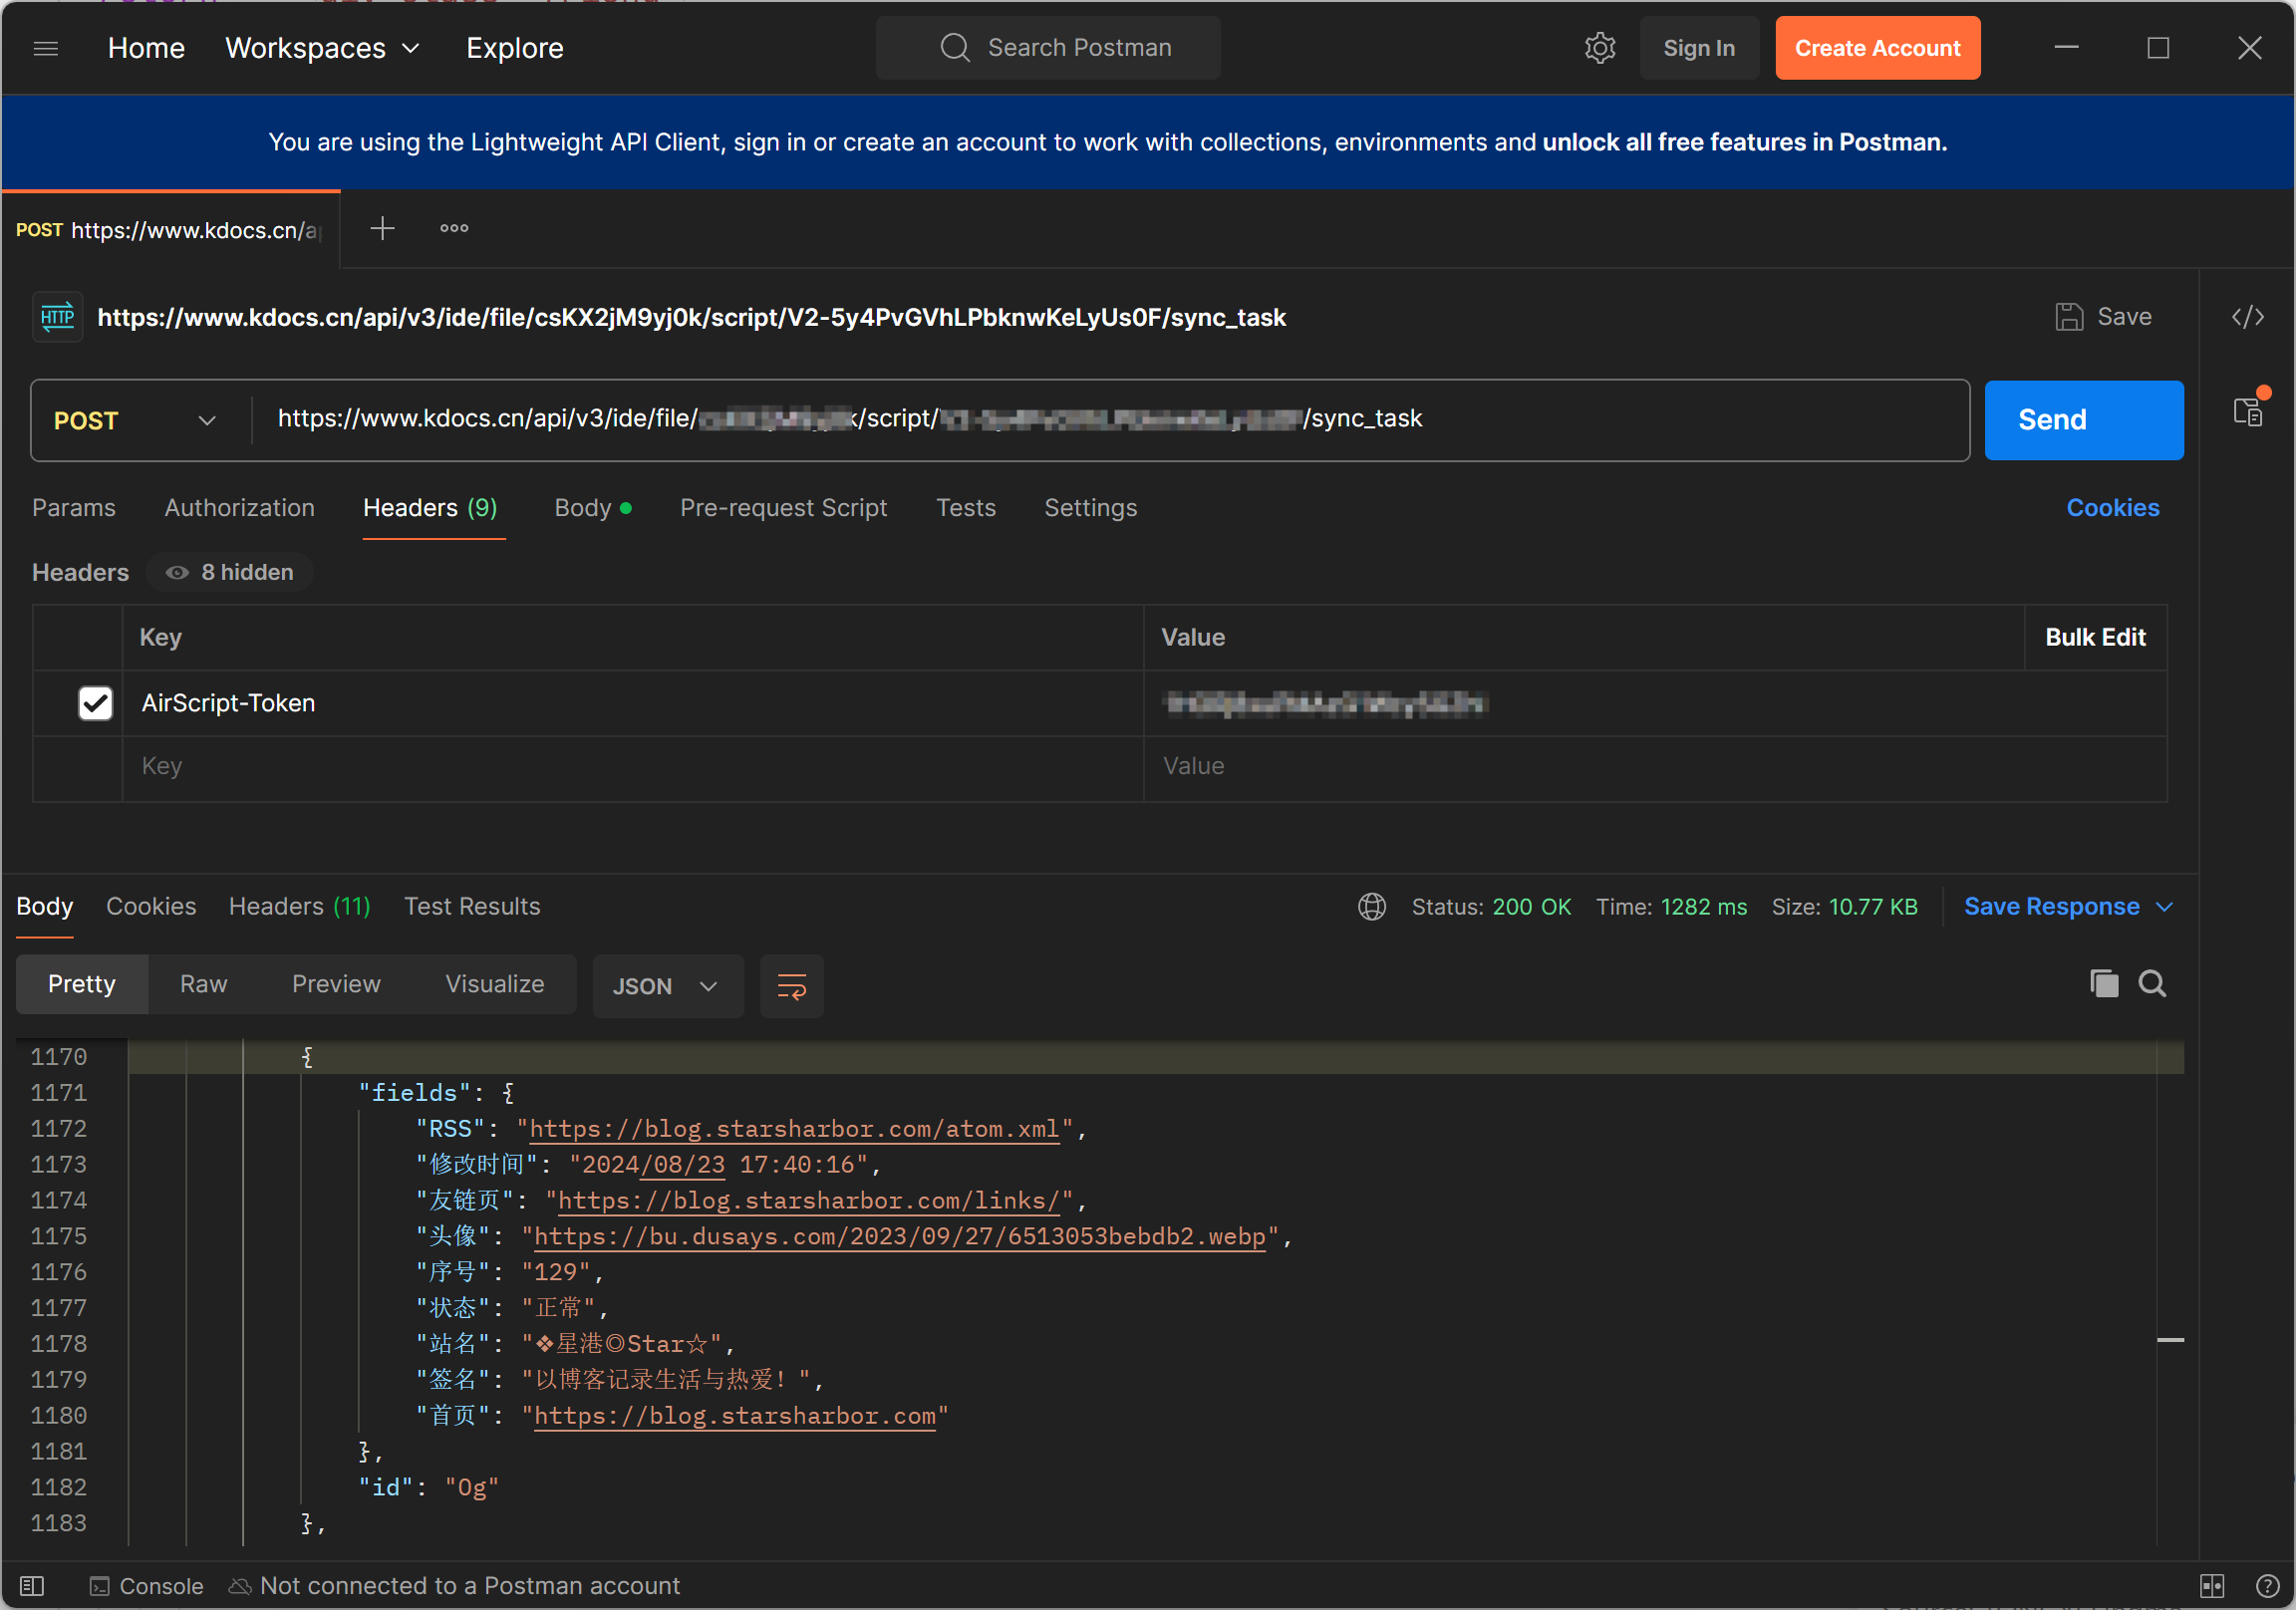Add a new request tab with plus icon
Screen dimensions: 2296x1610
pos(382,228)
